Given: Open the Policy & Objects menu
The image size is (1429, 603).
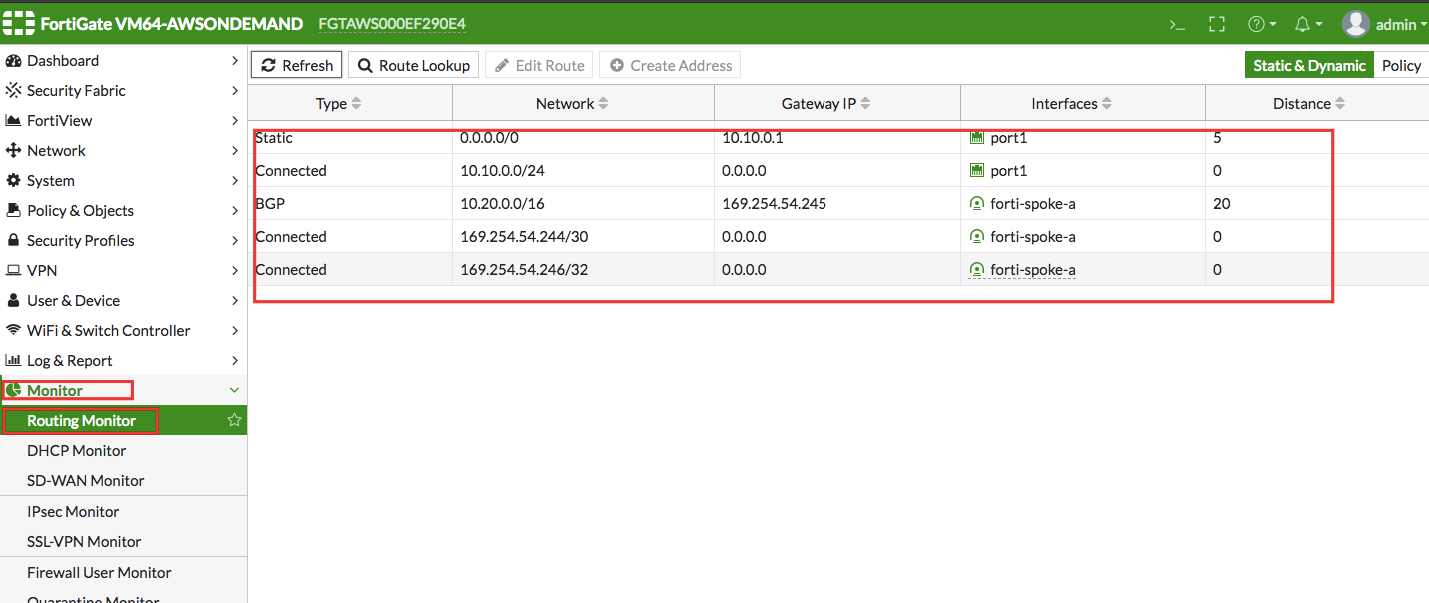Looking at the screenshot, I should [123, 211].
